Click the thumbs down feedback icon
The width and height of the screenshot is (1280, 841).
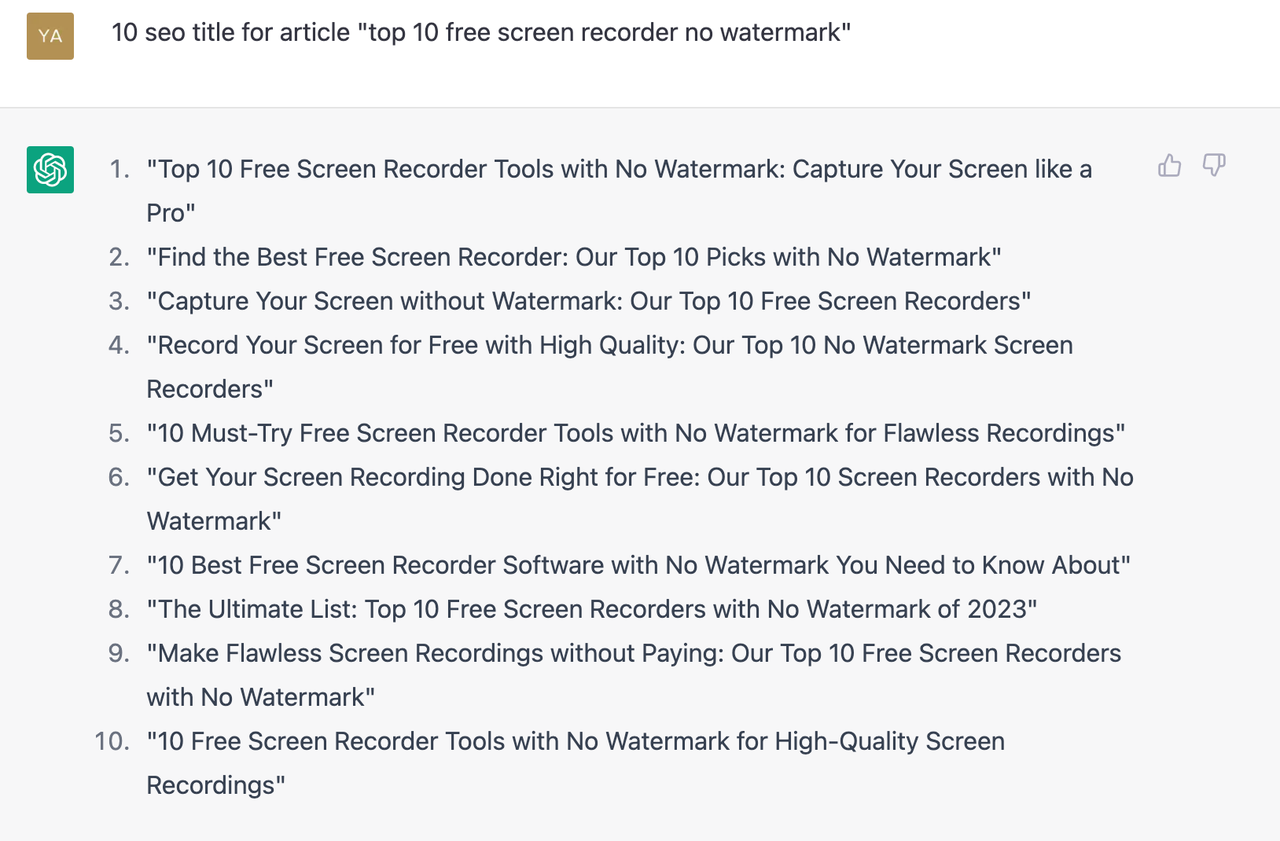coord(1213,166)
